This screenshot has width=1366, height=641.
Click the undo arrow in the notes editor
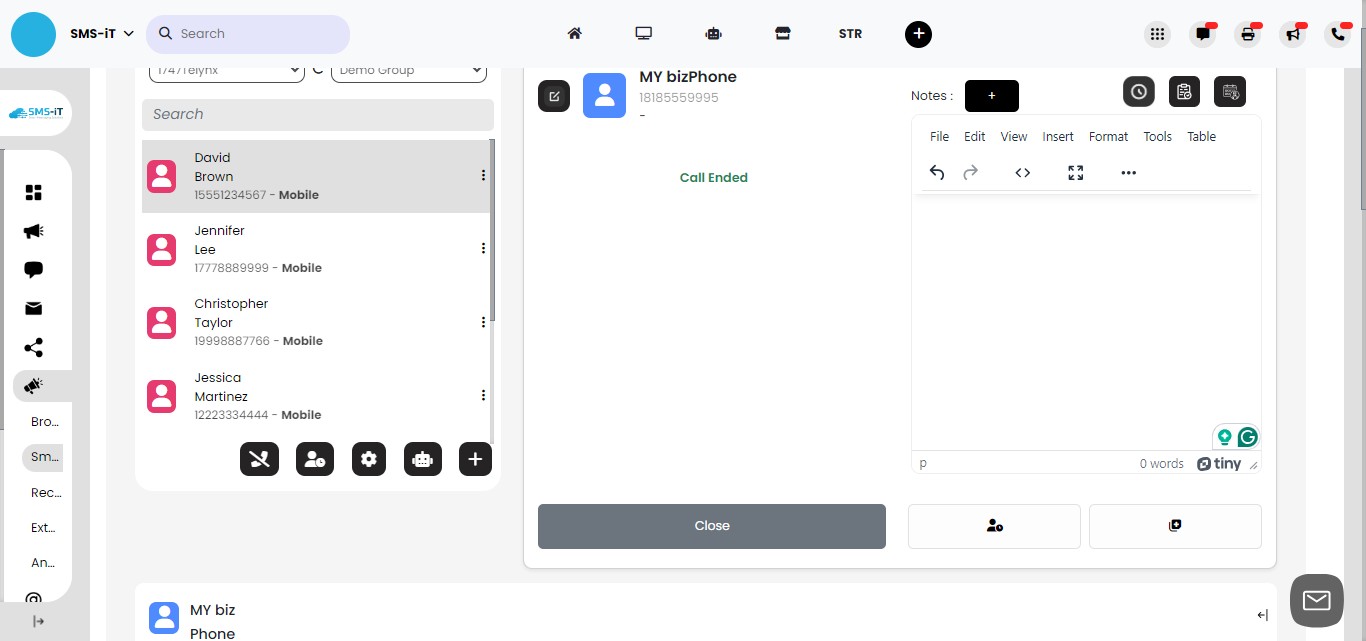[936, 172]
